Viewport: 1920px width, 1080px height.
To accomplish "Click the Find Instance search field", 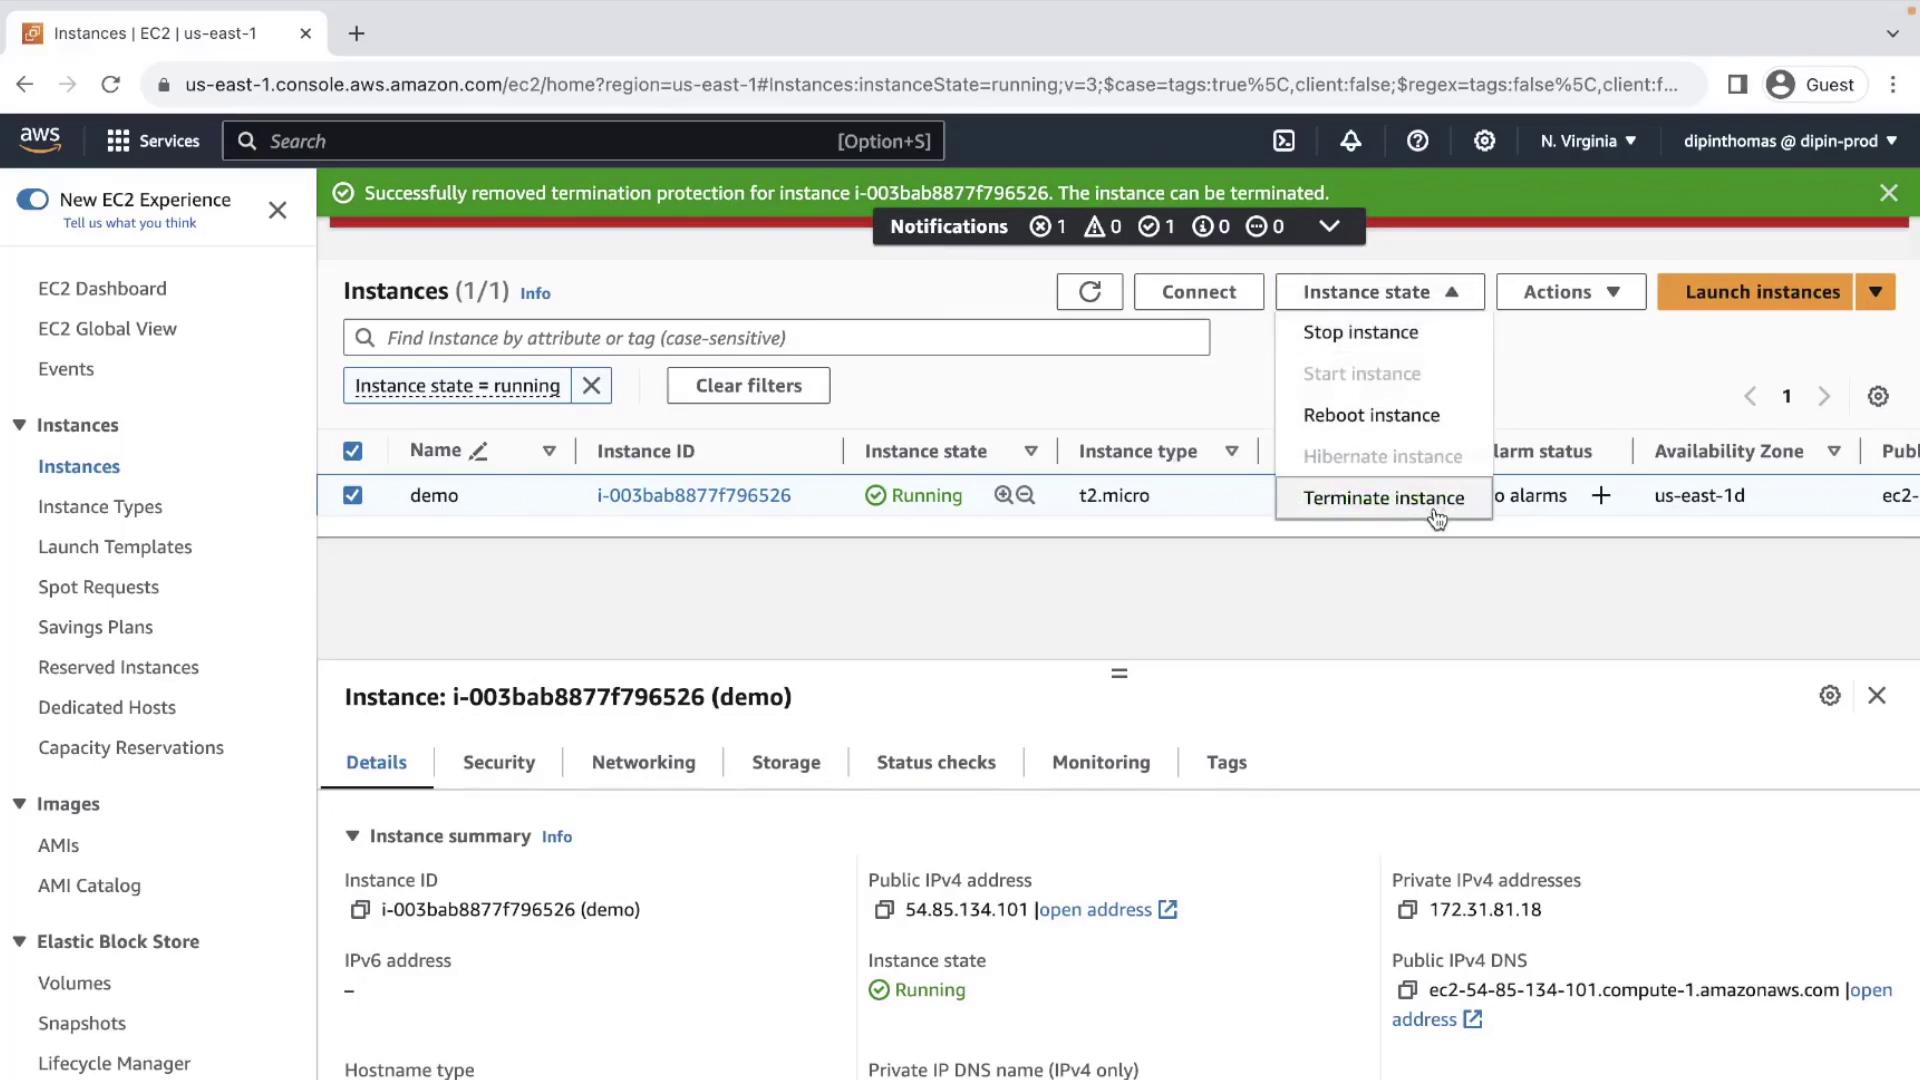I will click(x=776, y=338).
